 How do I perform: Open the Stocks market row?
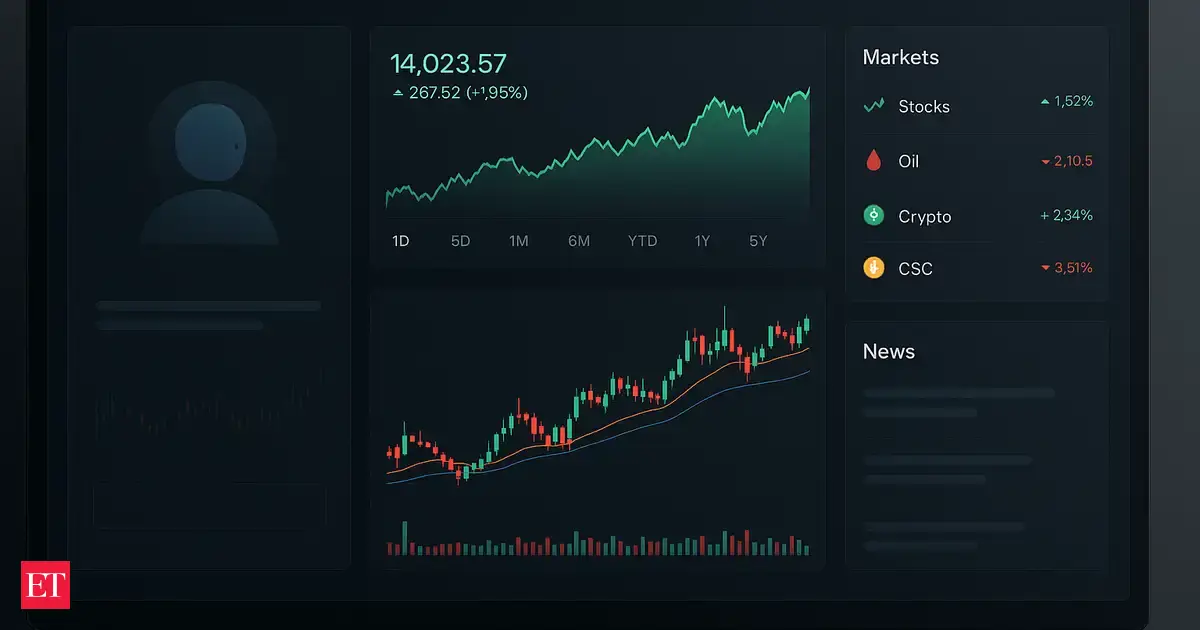pos(924,106)
